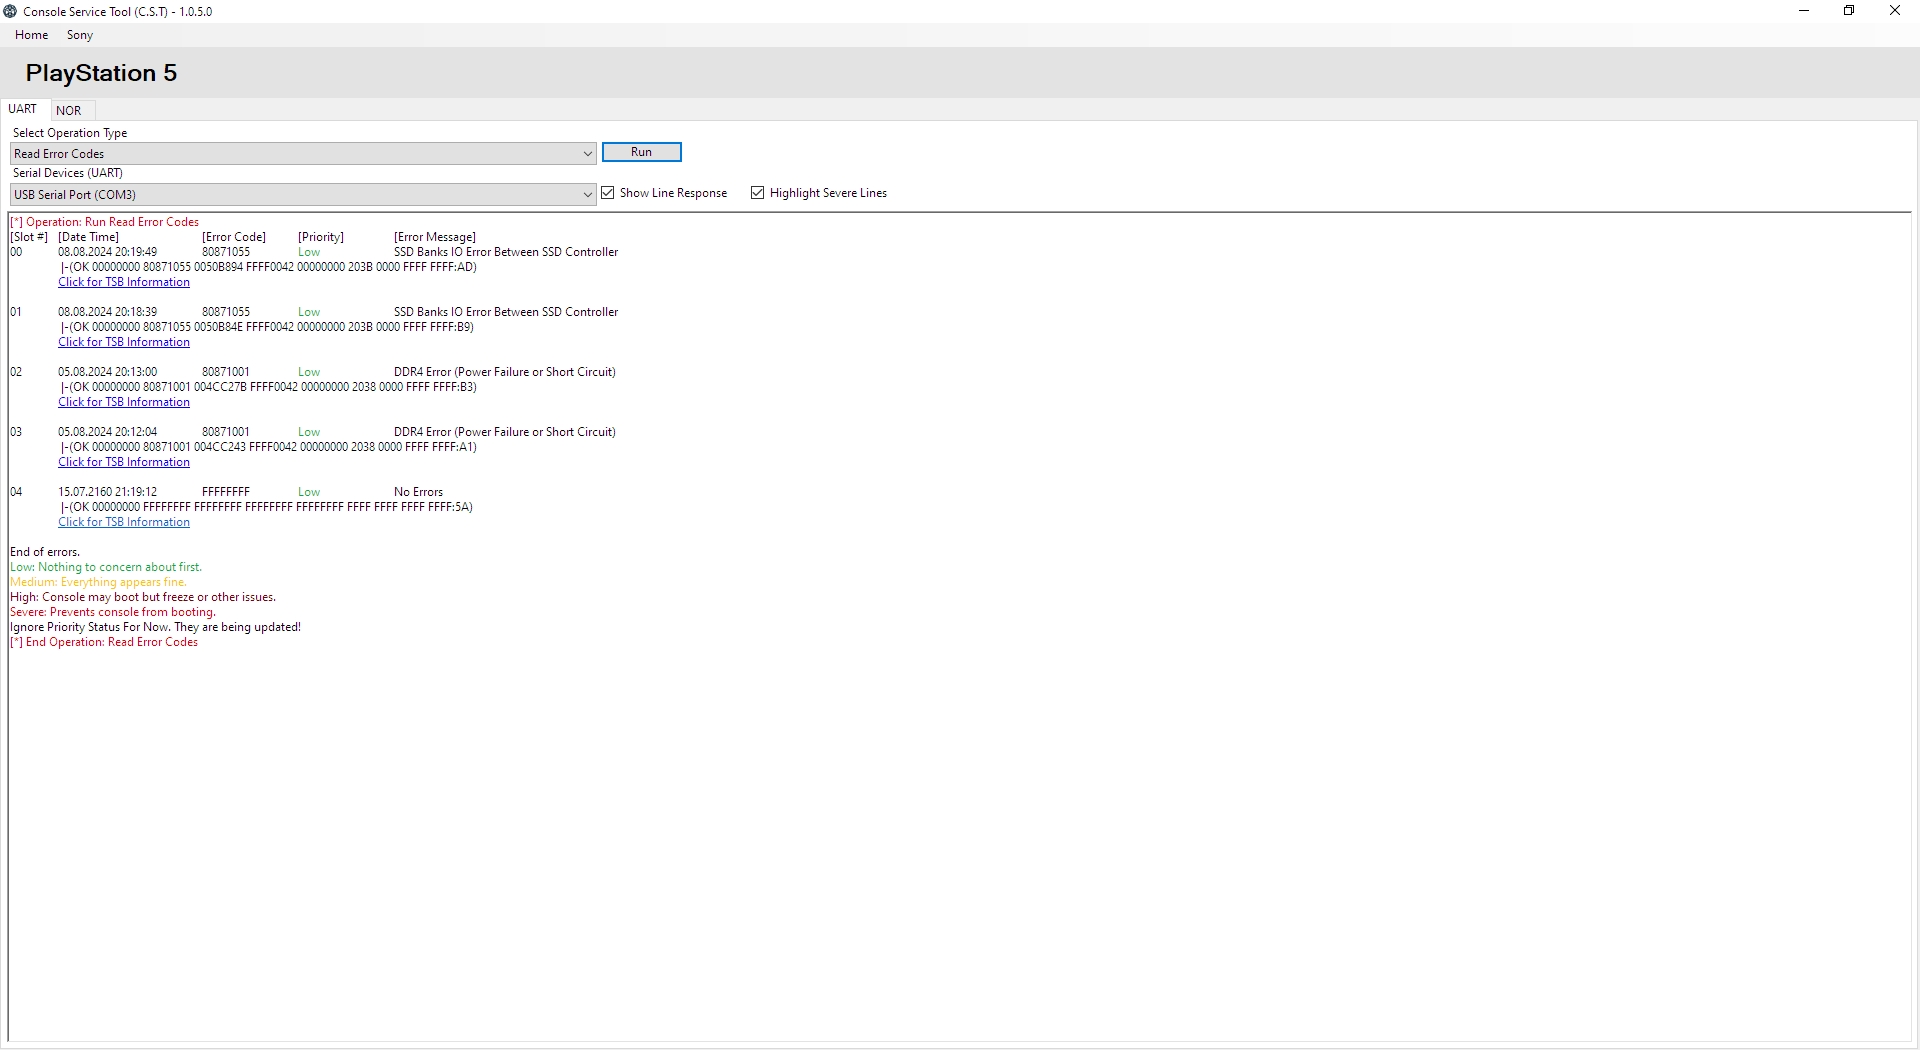The height and width of the screenshot is (1050, 1920).
Task: Click DDR4 Error message in slot 03
Action: (505, 432)
